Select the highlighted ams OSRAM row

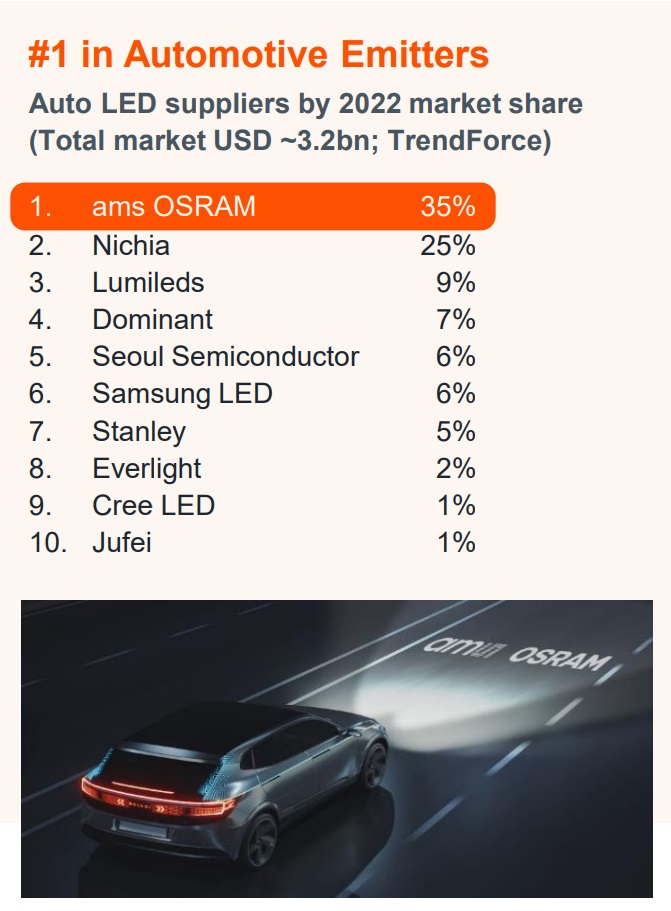252,207
